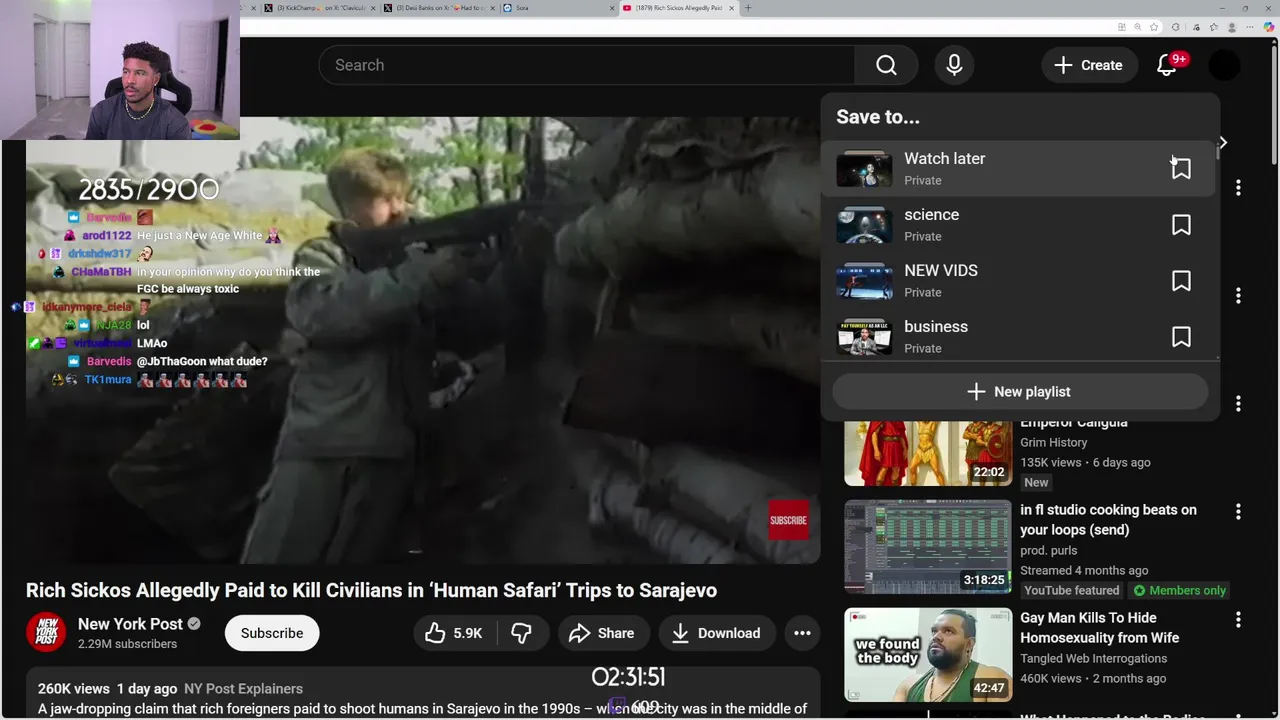This screenshot has width=1280, height=720.
Task: Share the Sarajevo video
Action: point(602,633)
